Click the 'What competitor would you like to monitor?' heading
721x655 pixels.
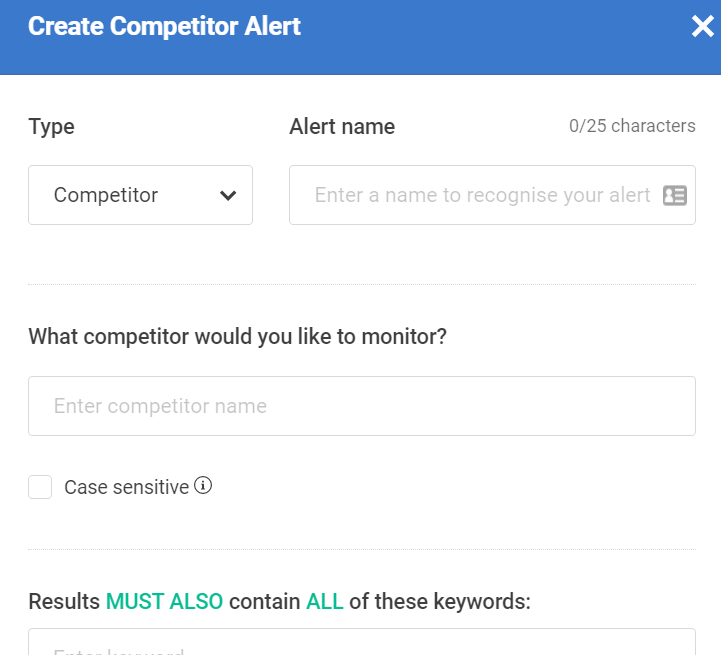238,337
